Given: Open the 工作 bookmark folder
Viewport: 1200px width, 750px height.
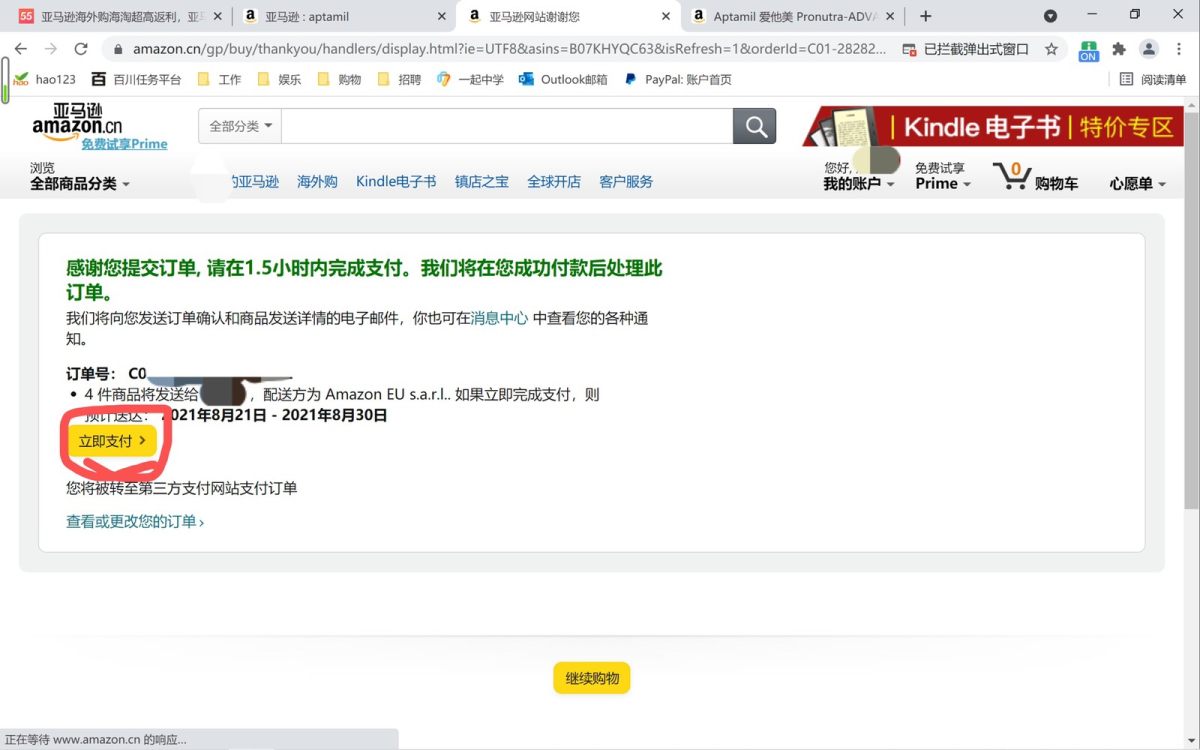Looking at the screenshot, I should coord(219,79).
